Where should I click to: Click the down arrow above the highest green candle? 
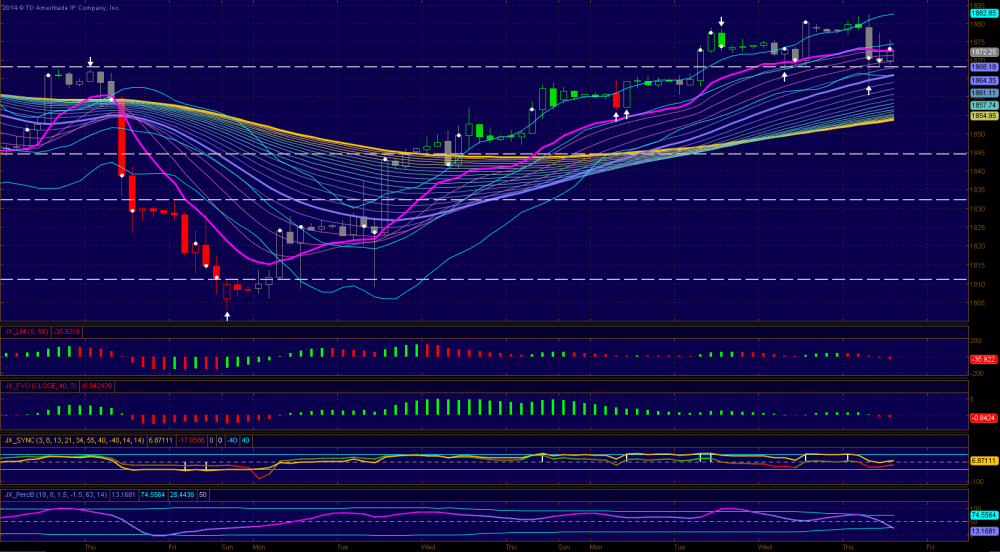(x=721, y=20)
